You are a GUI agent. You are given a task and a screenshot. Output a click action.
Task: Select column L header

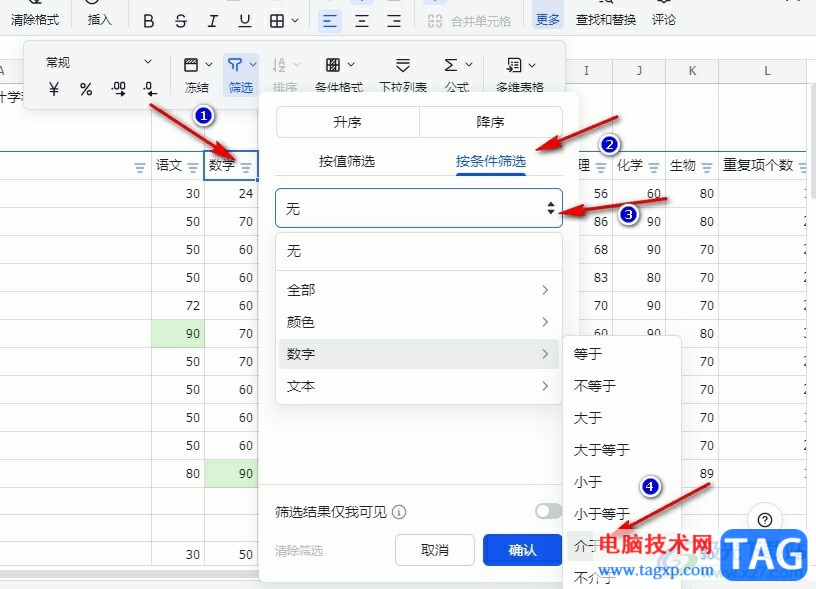pyautogui.click(x=767, y=71)
